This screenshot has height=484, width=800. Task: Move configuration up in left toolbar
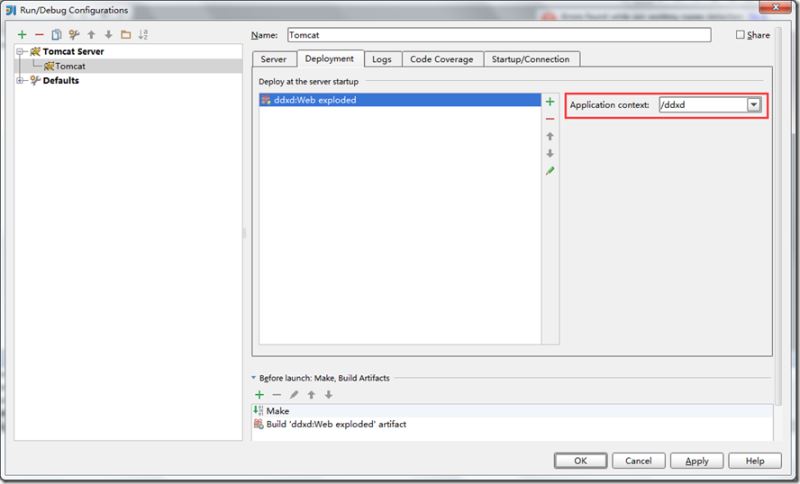coord(91,35)
